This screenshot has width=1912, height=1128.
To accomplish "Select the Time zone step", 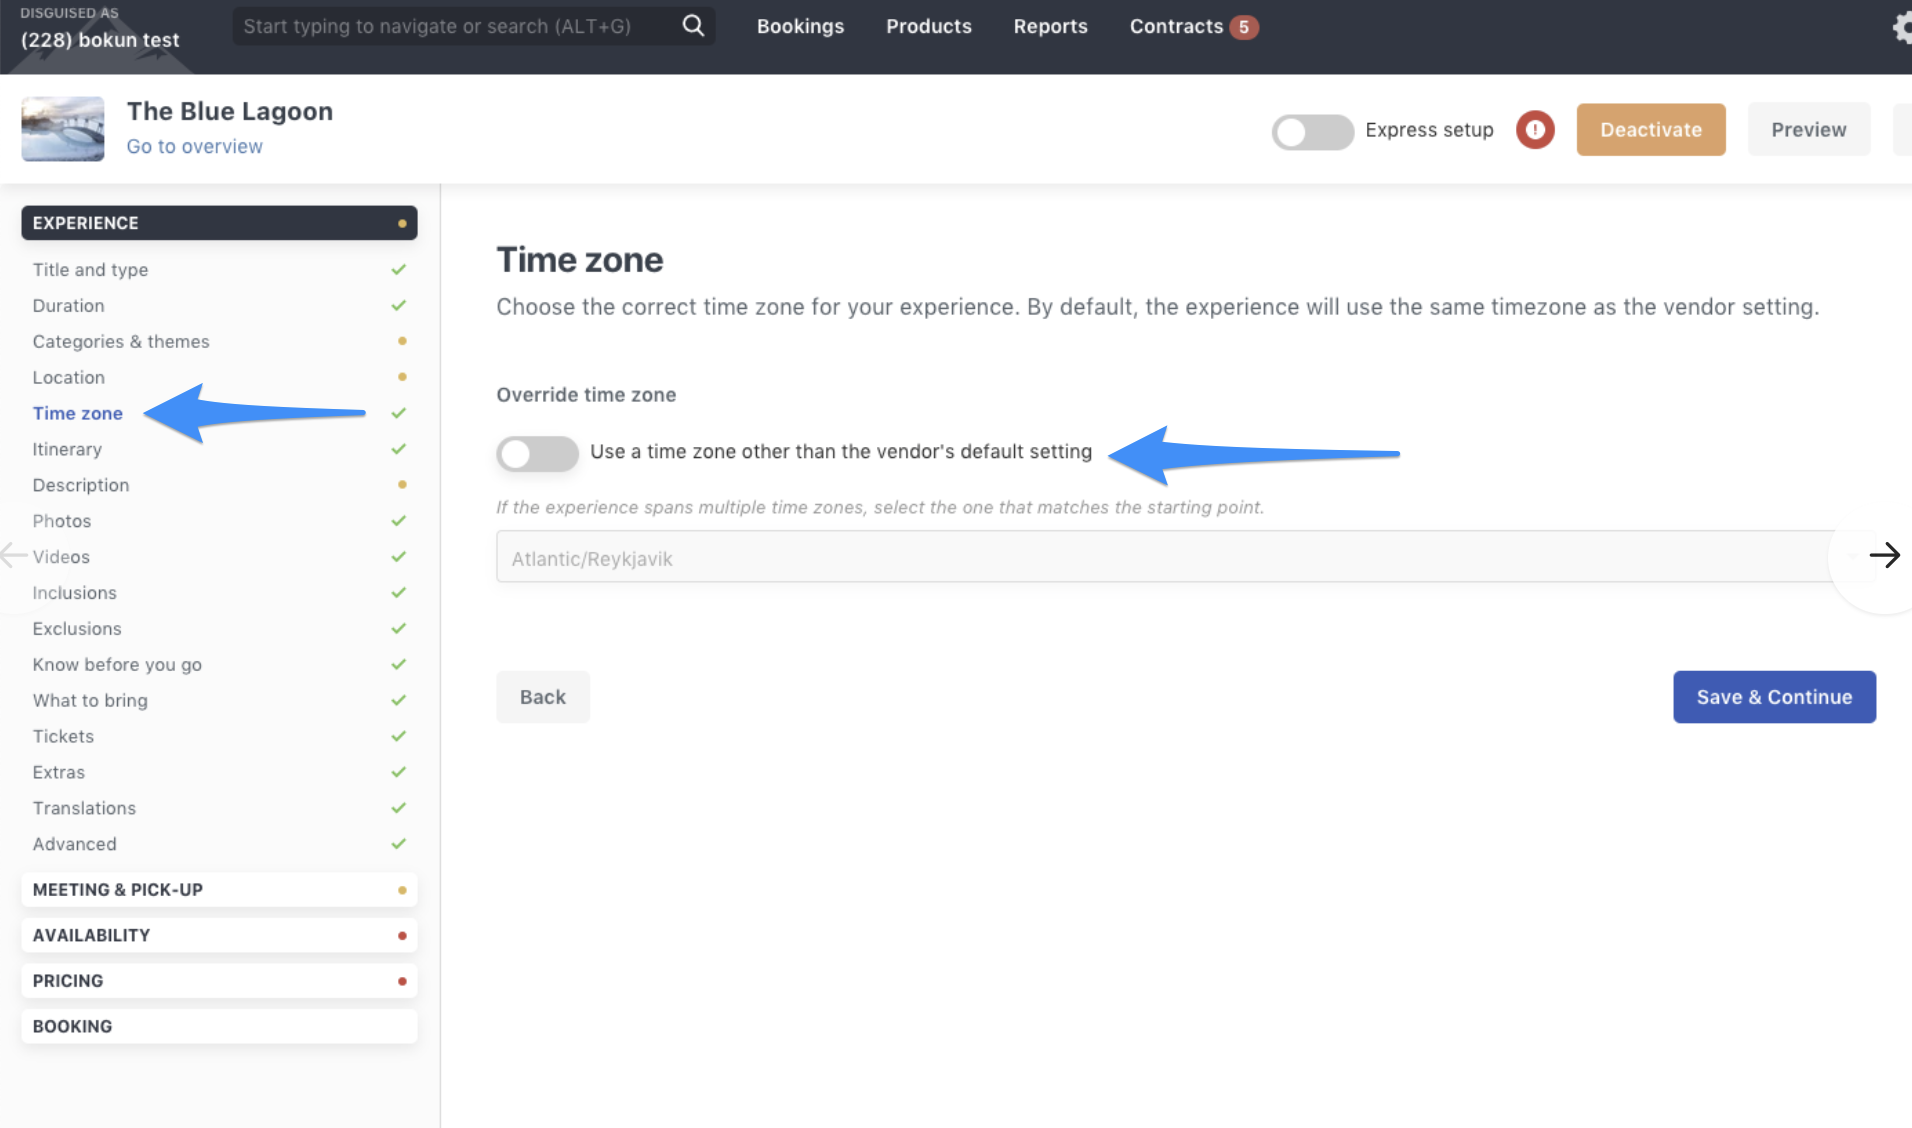I will 77,414.
